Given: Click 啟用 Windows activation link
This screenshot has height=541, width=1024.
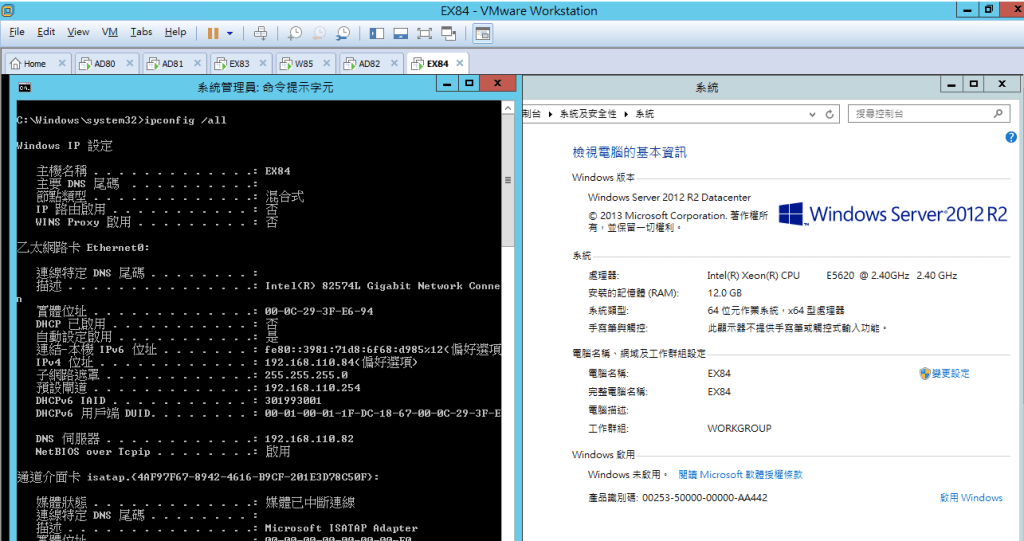Looking at the screenshot, I should click(x=970, y=497).
